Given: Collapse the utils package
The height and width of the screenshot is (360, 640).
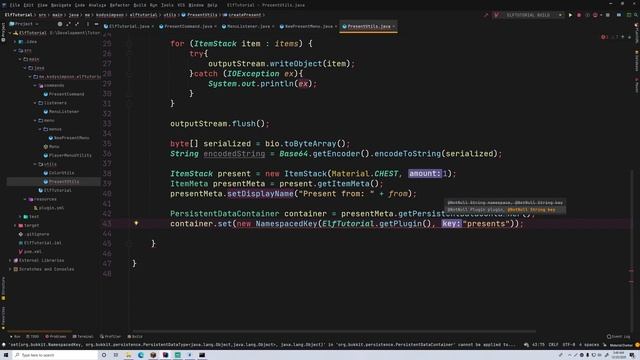Looking at the screenshot, I should click(x=35, y=164).
